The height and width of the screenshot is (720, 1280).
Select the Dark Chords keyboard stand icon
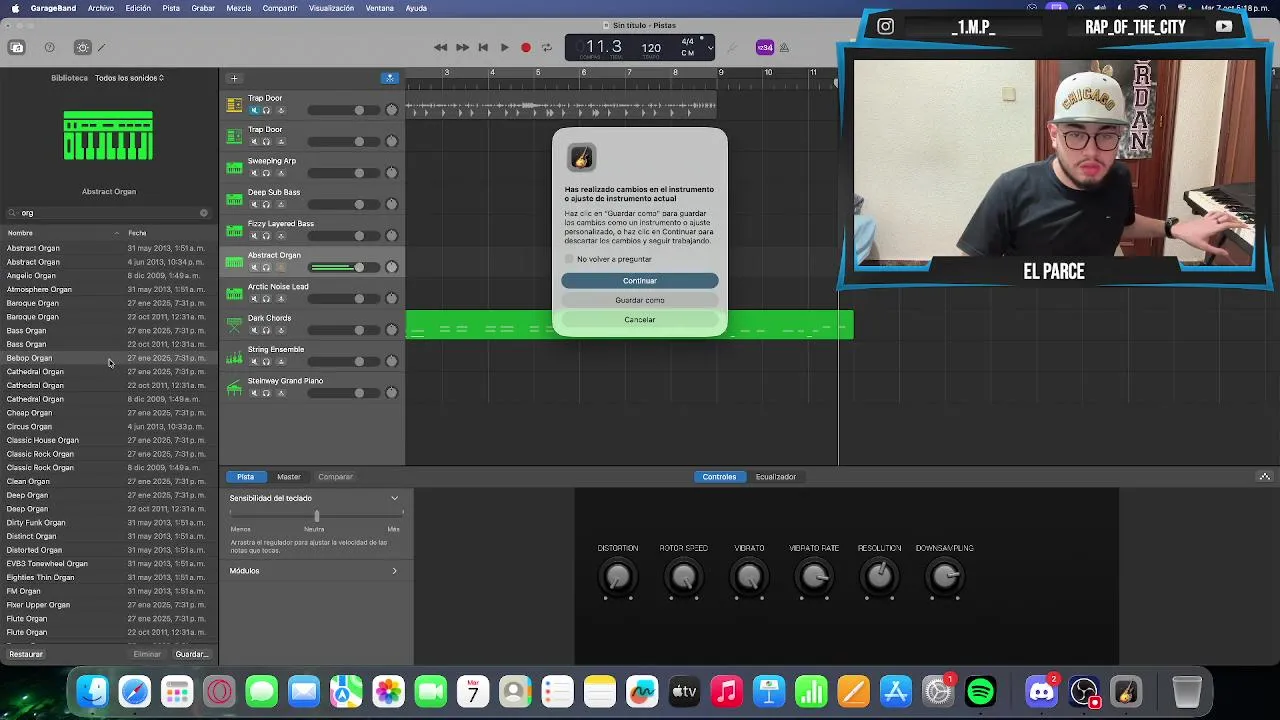coord(234,324)
